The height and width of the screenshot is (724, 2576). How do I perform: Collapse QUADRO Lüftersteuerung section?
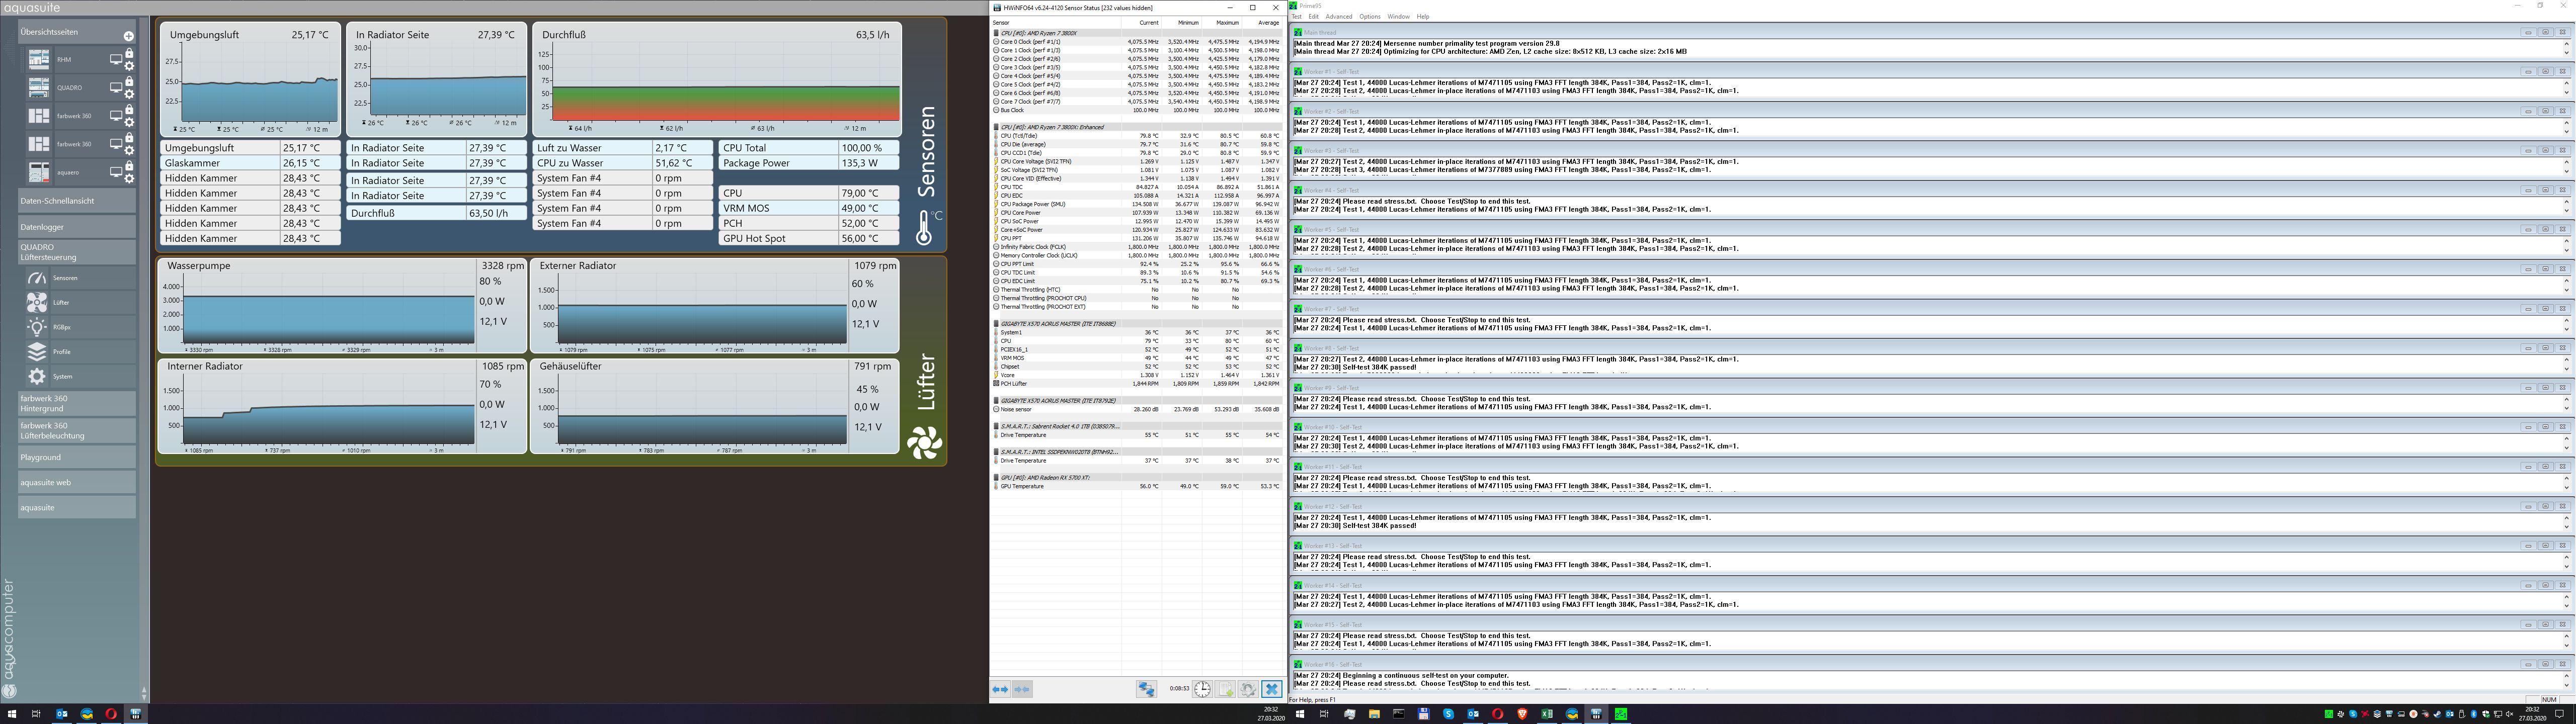point(77,252)
